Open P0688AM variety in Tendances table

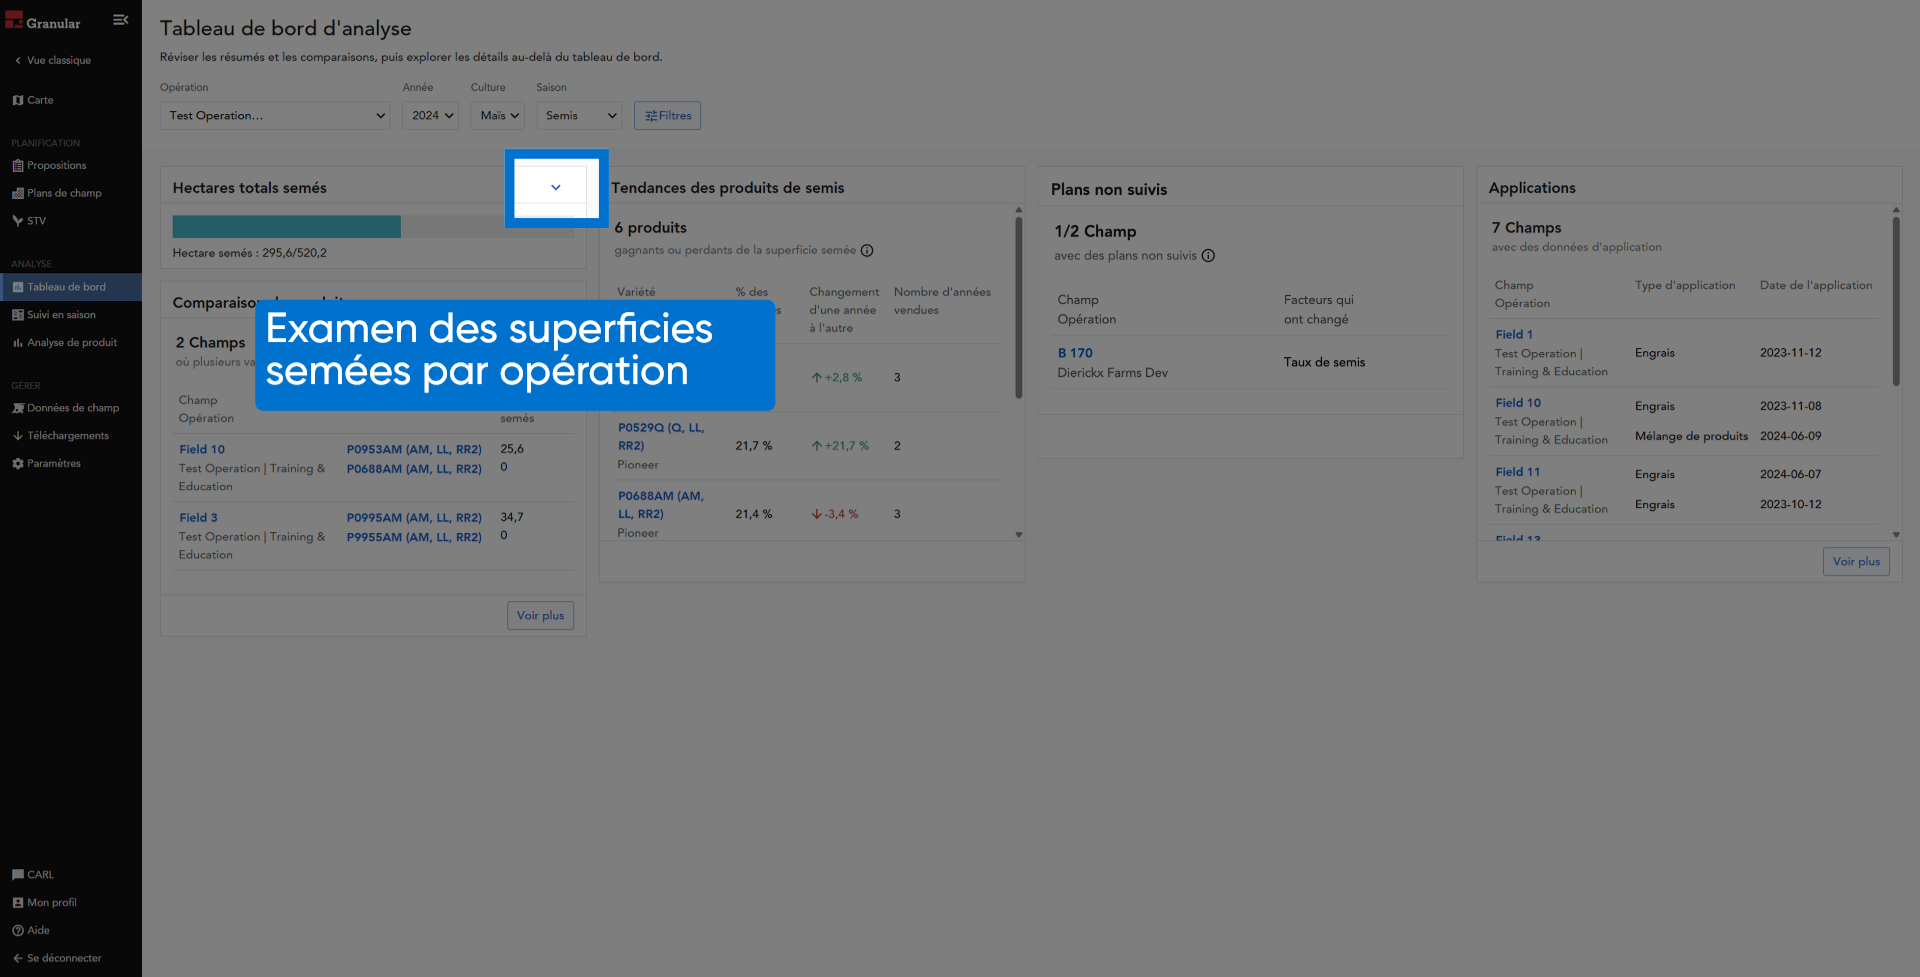click(661, 505)
